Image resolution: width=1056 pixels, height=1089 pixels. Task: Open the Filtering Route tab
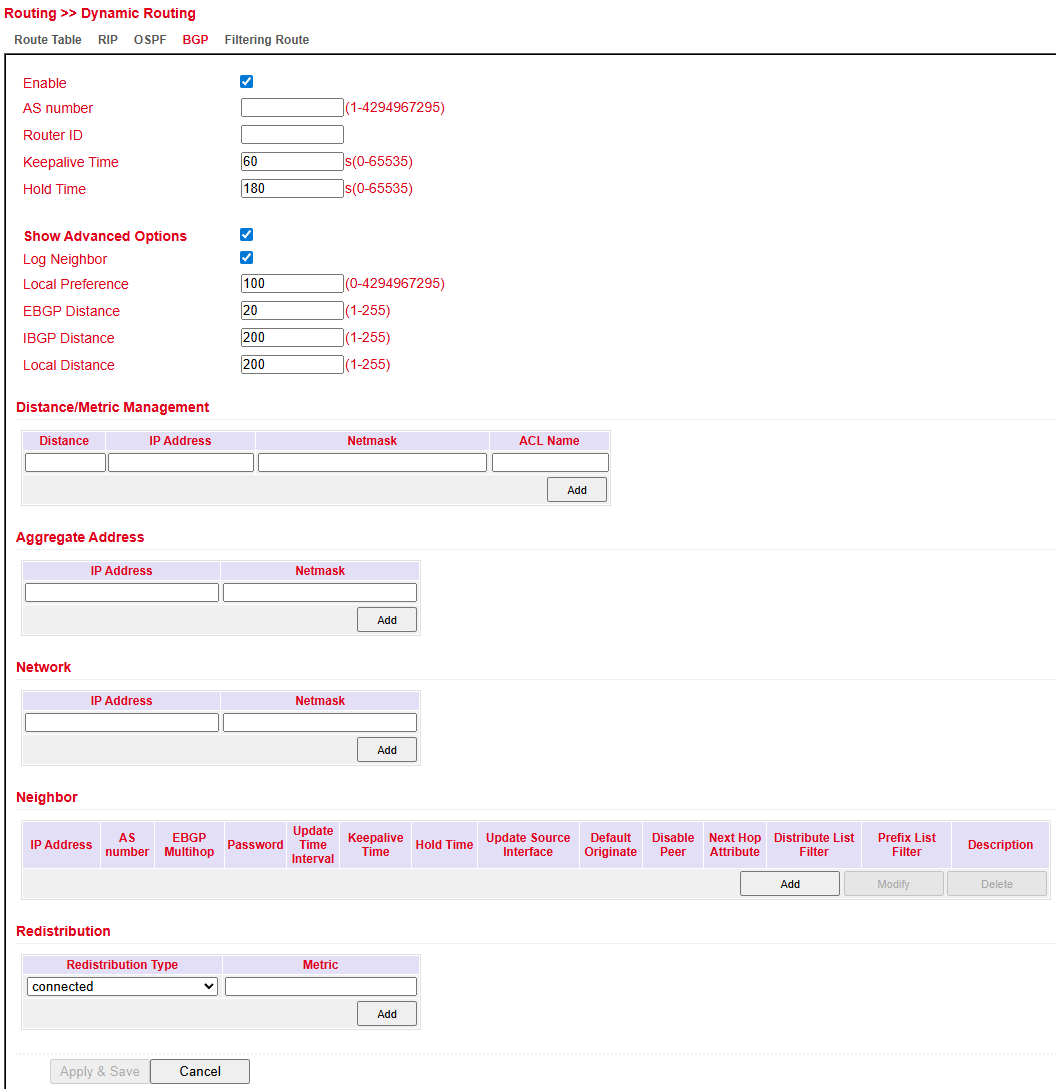[x=266, y=40]
